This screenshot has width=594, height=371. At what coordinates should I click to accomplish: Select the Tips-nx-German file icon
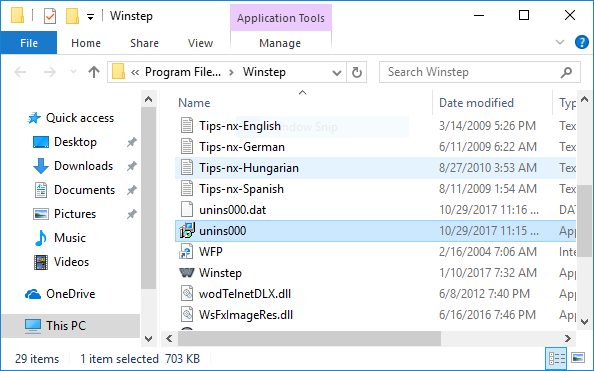pyautogui.click(x=187, y=147)
